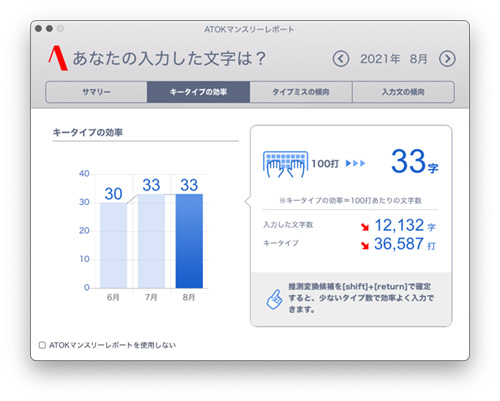Click red down arrow beside 12,132
Screen dimensions: 500x401
pos(365,227)
